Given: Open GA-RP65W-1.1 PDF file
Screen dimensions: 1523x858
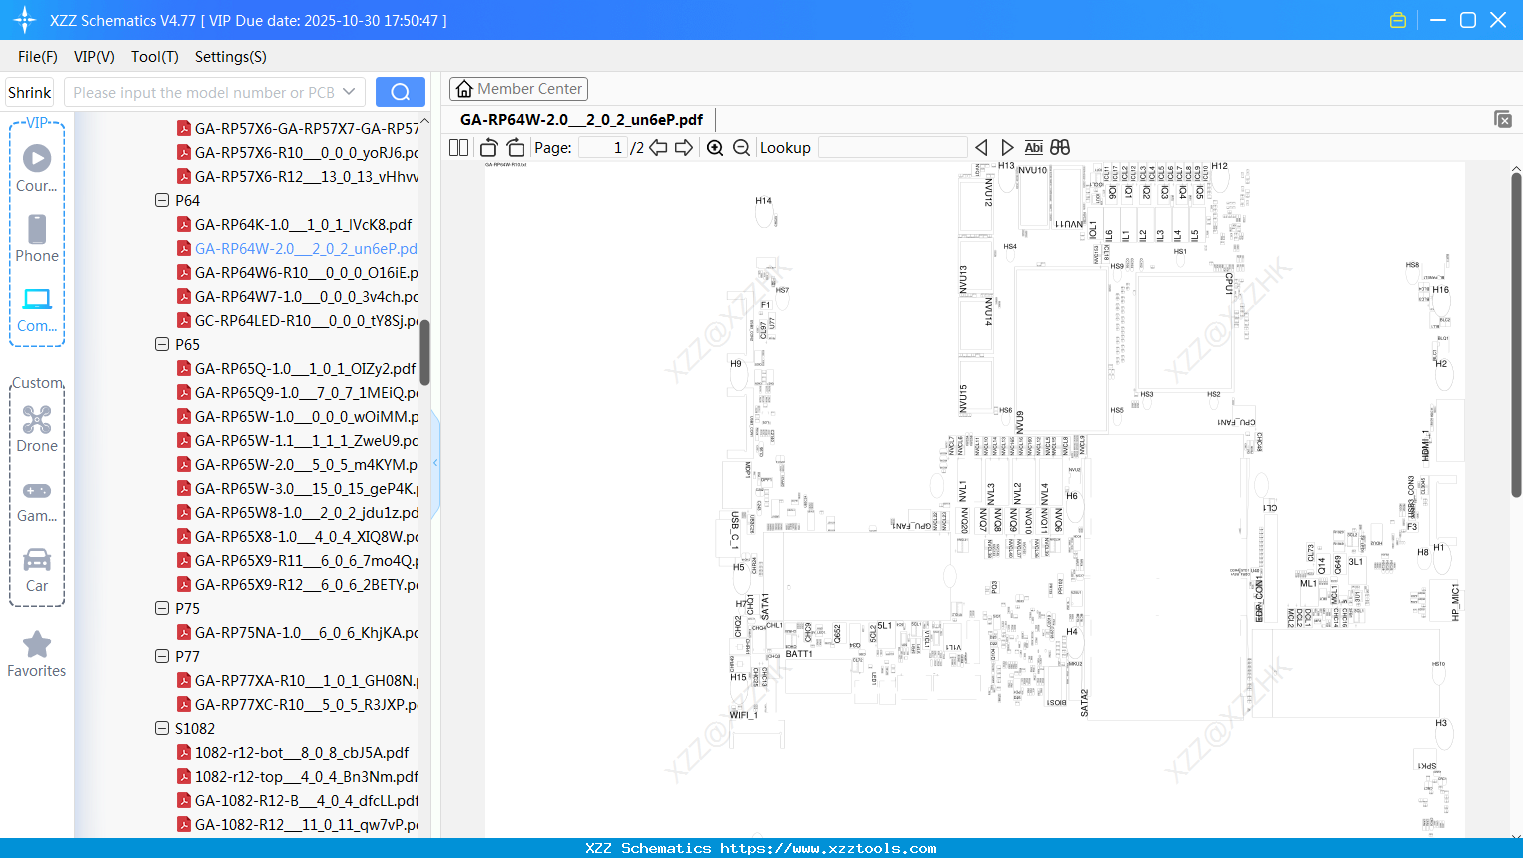Looking at the screenshot, I should pos(297,440).
